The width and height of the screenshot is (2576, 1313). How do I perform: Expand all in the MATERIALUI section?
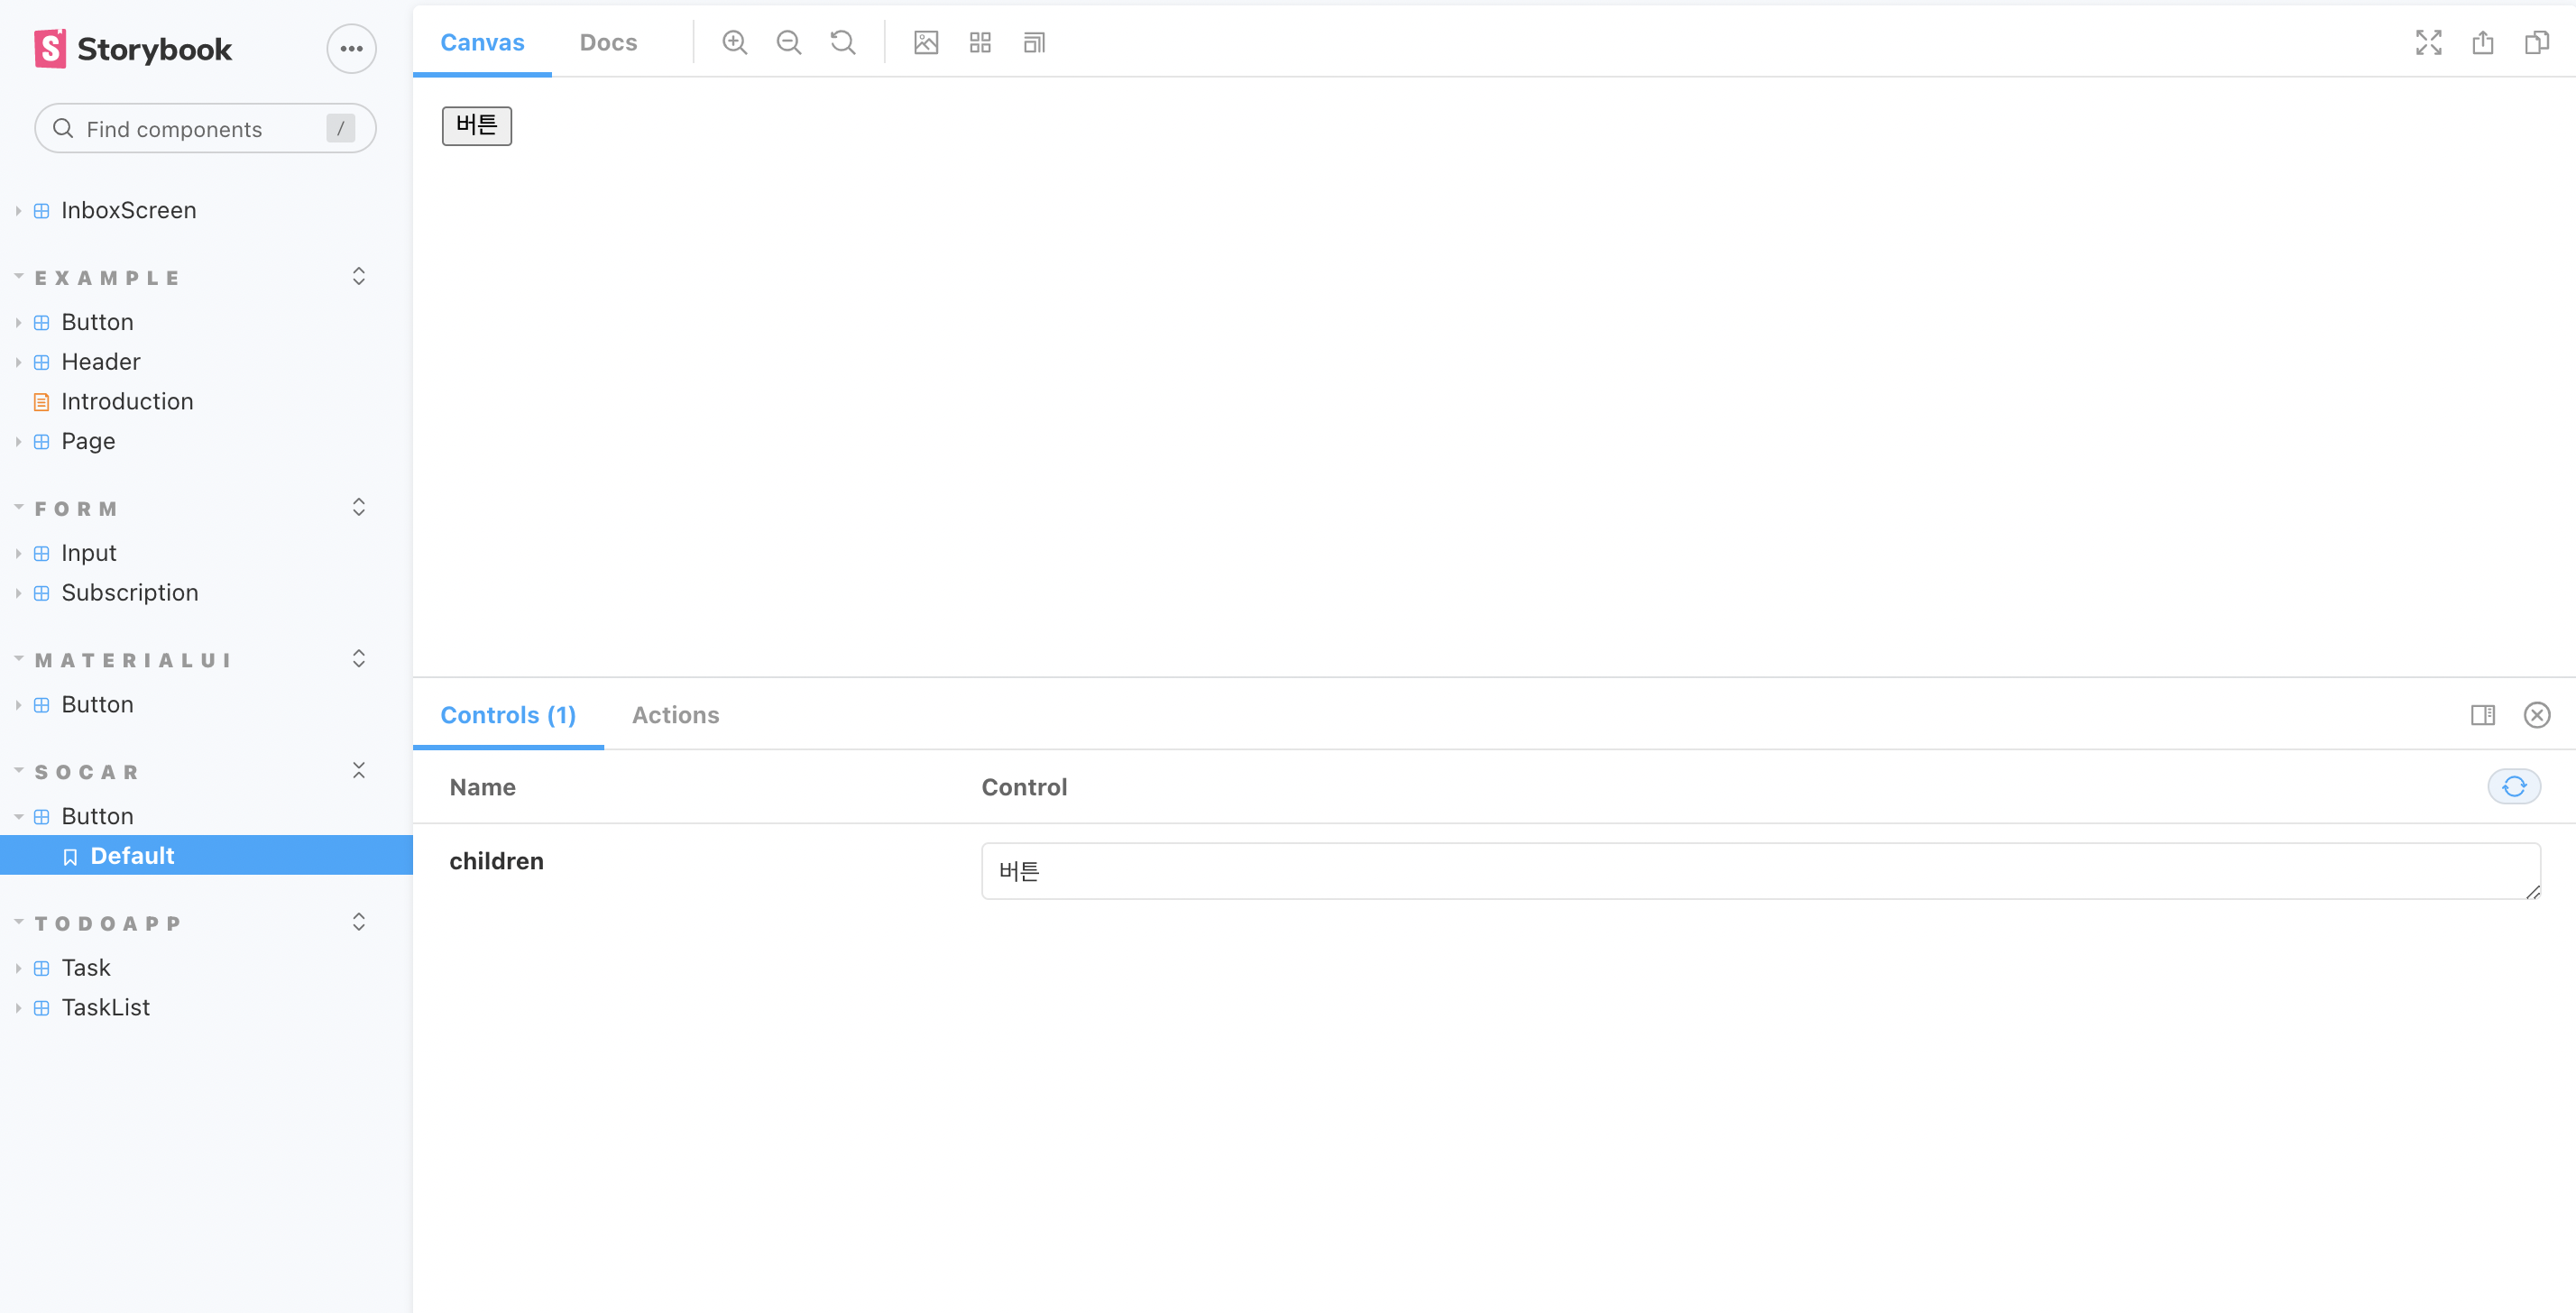click(x=359, y=658)
